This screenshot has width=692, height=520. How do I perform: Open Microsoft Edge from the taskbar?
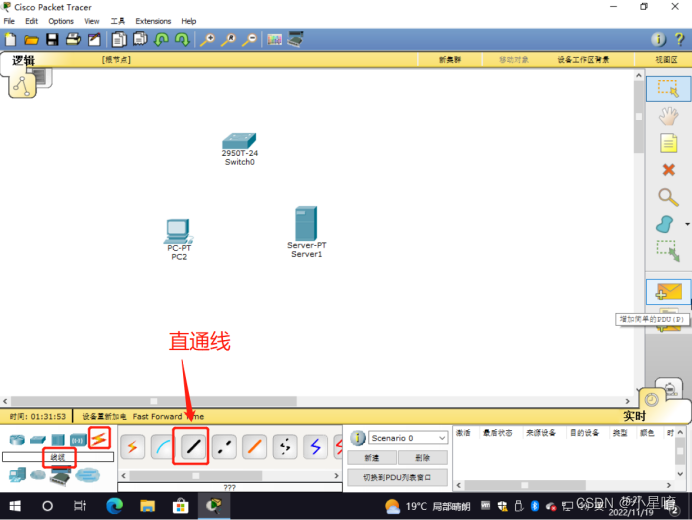point(114,506)
